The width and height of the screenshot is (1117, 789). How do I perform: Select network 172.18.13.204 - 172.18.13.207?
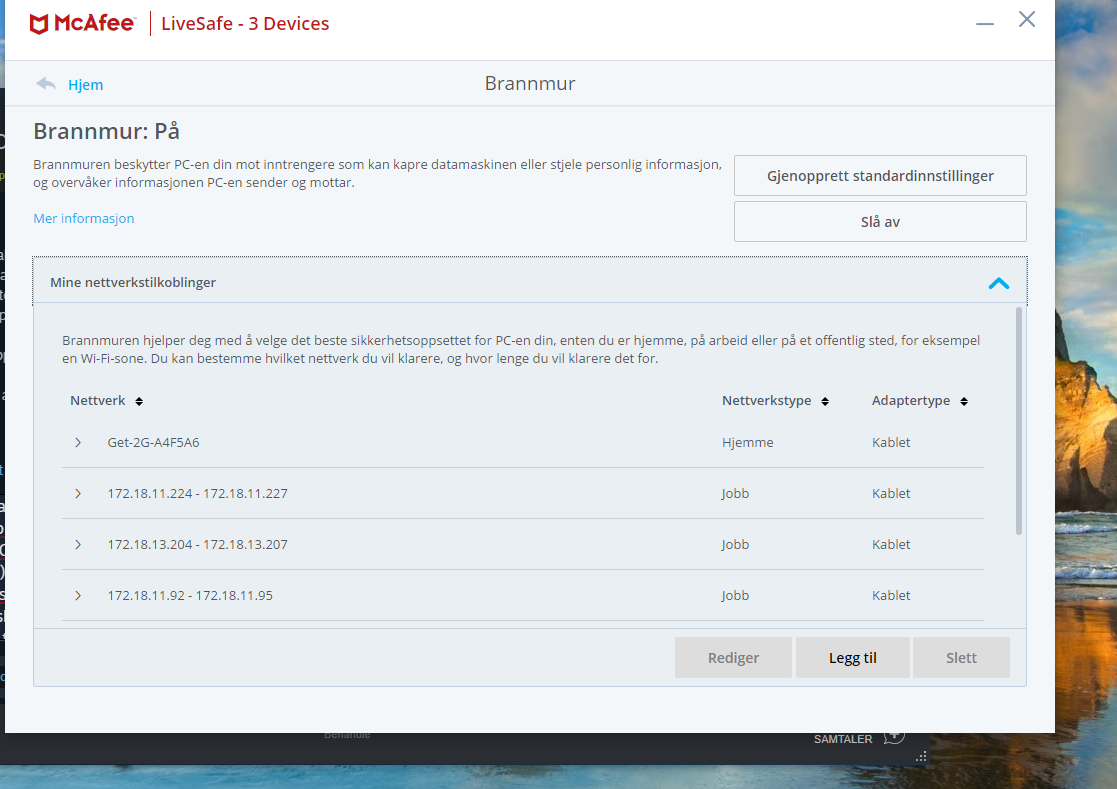point(197,545)
